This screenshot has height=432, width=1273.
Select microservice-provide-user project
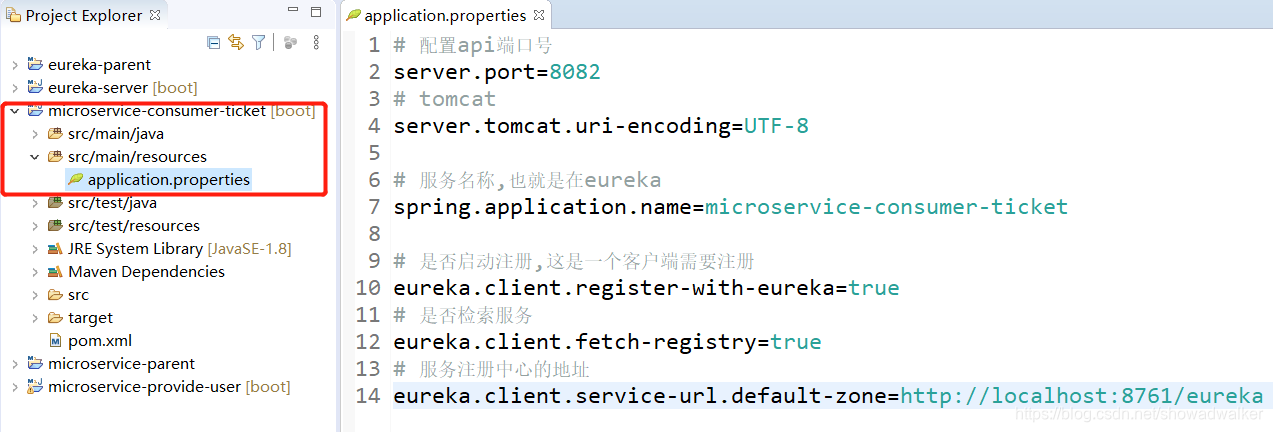(169, 387)
